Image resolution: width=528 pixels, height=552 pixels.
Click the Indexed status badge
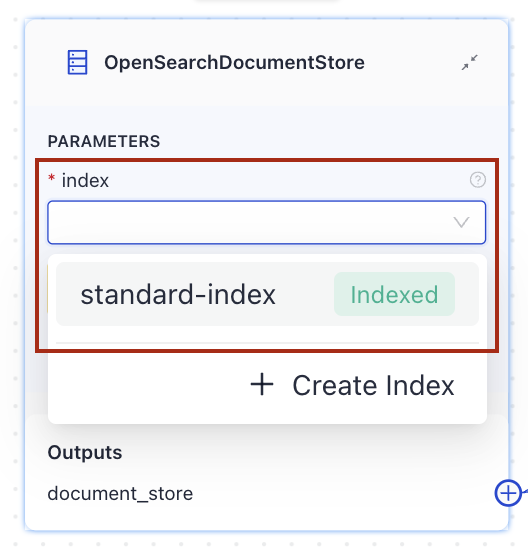click(x=394, y=294)
